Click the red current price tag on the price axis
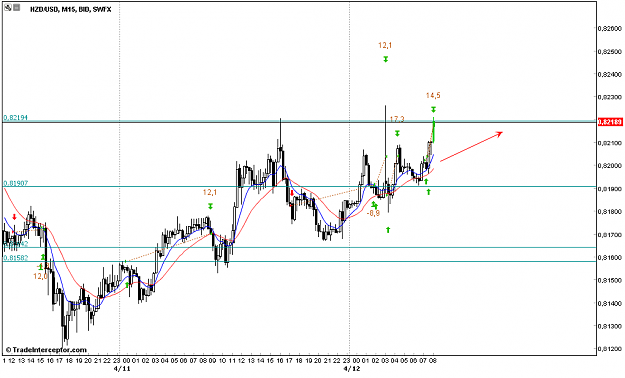Screen dimensions: 625x378 610,122
